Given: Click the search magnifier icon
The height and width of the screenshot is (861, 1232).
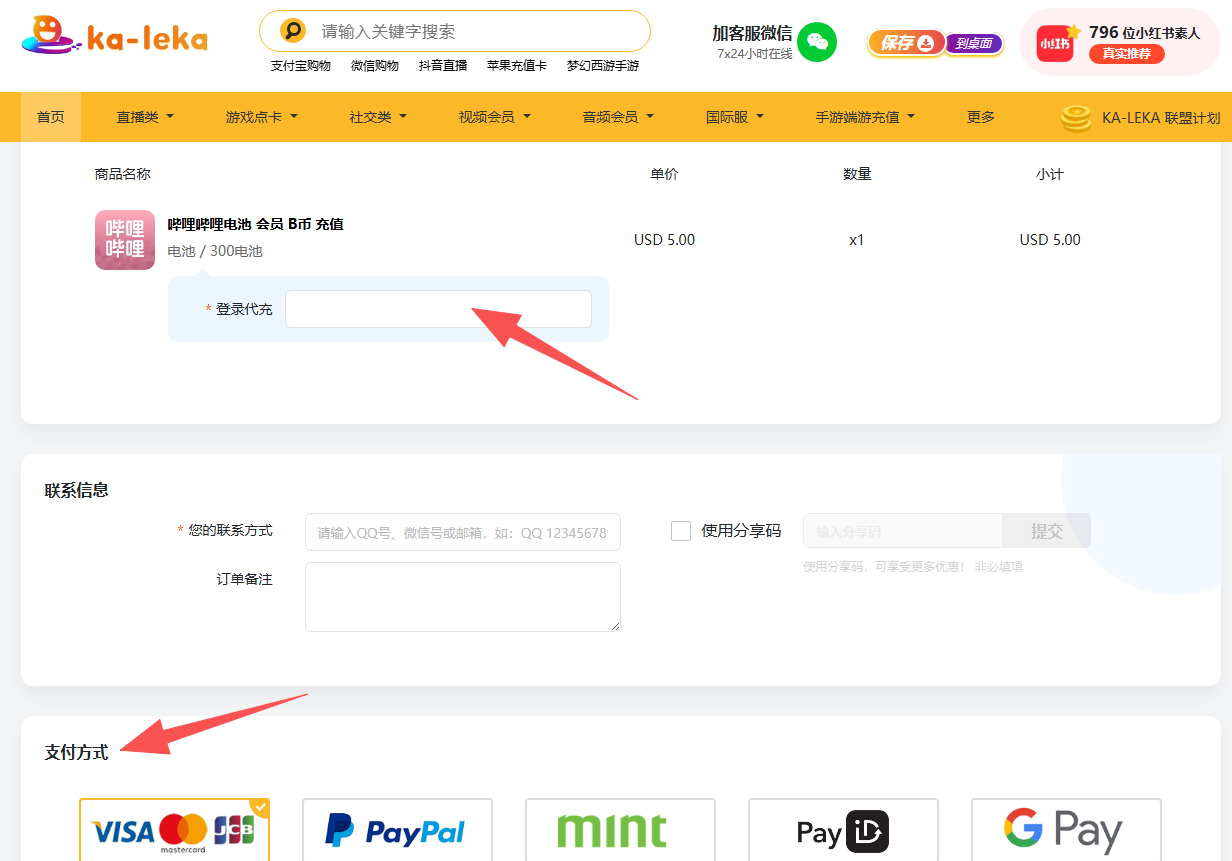Looking at the screenshot, I should click(292, 31).
